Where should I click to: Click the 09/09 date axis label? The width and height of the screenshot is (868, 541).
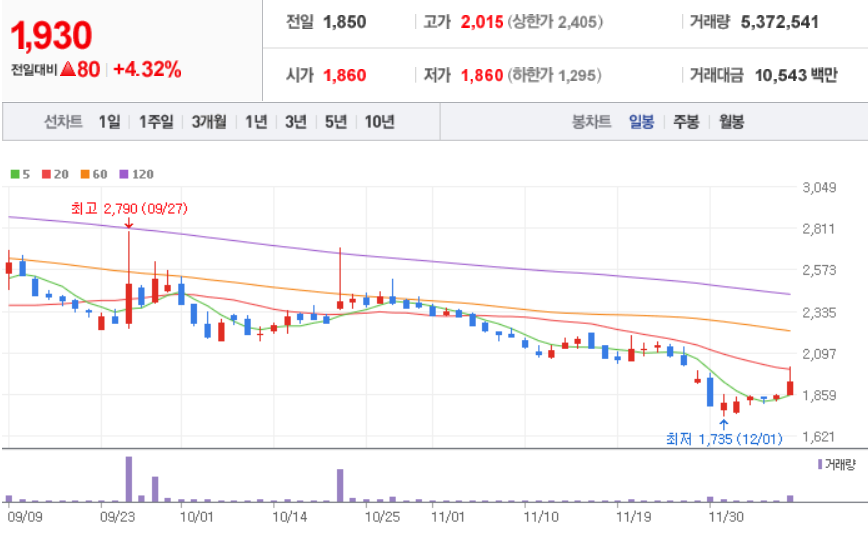click(25, 517)
